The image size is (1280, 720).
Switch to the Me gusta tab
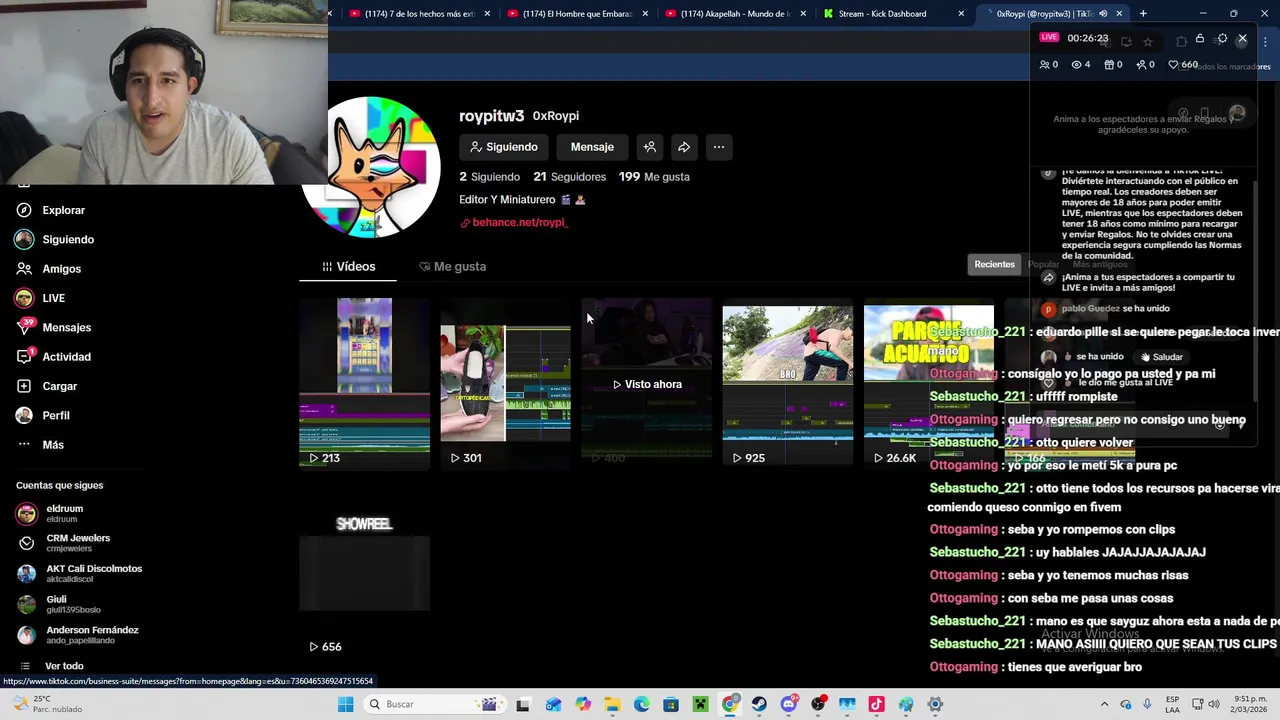pos(452,267)
